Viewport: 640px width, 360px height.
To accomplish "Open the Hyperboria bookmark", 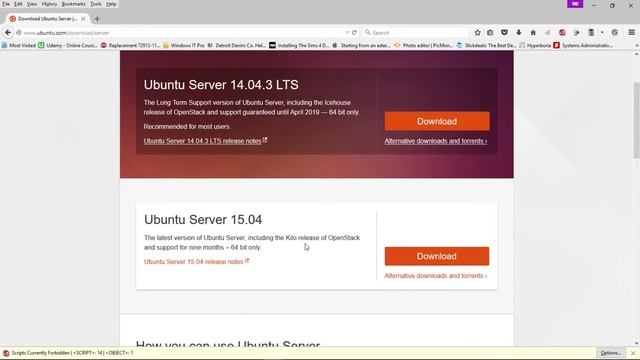I will (535, 45).
